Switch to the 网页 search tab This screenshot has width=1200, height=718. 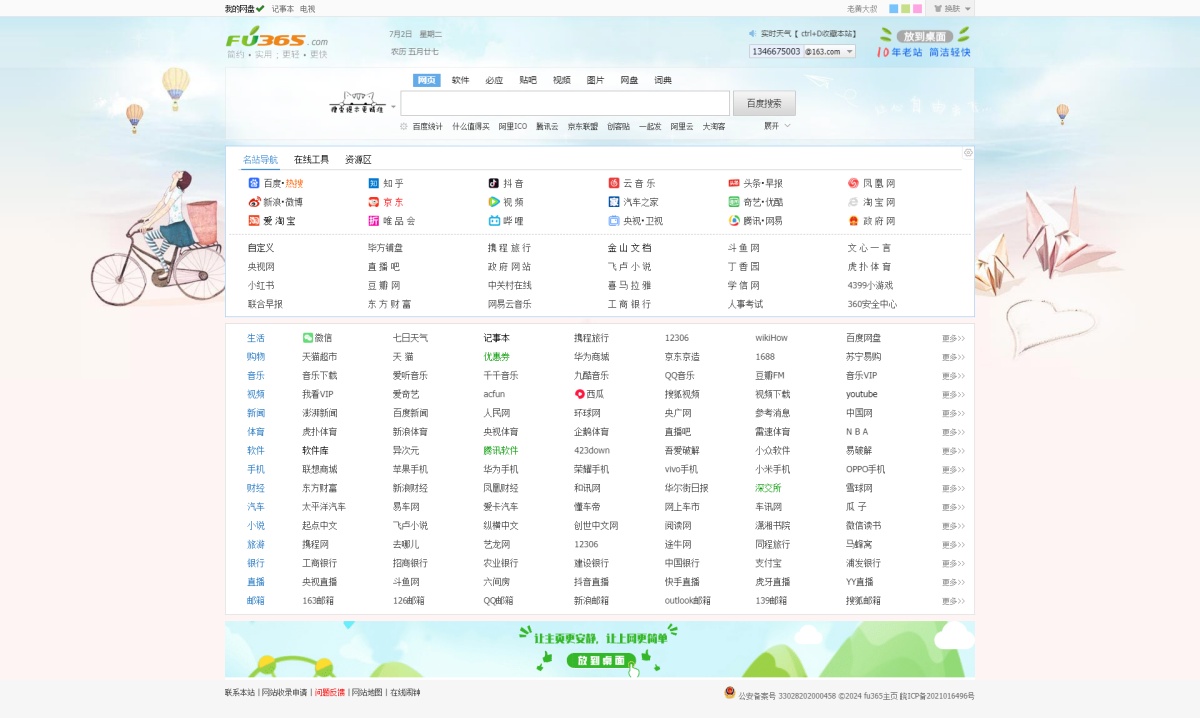(x=427, y=80)
